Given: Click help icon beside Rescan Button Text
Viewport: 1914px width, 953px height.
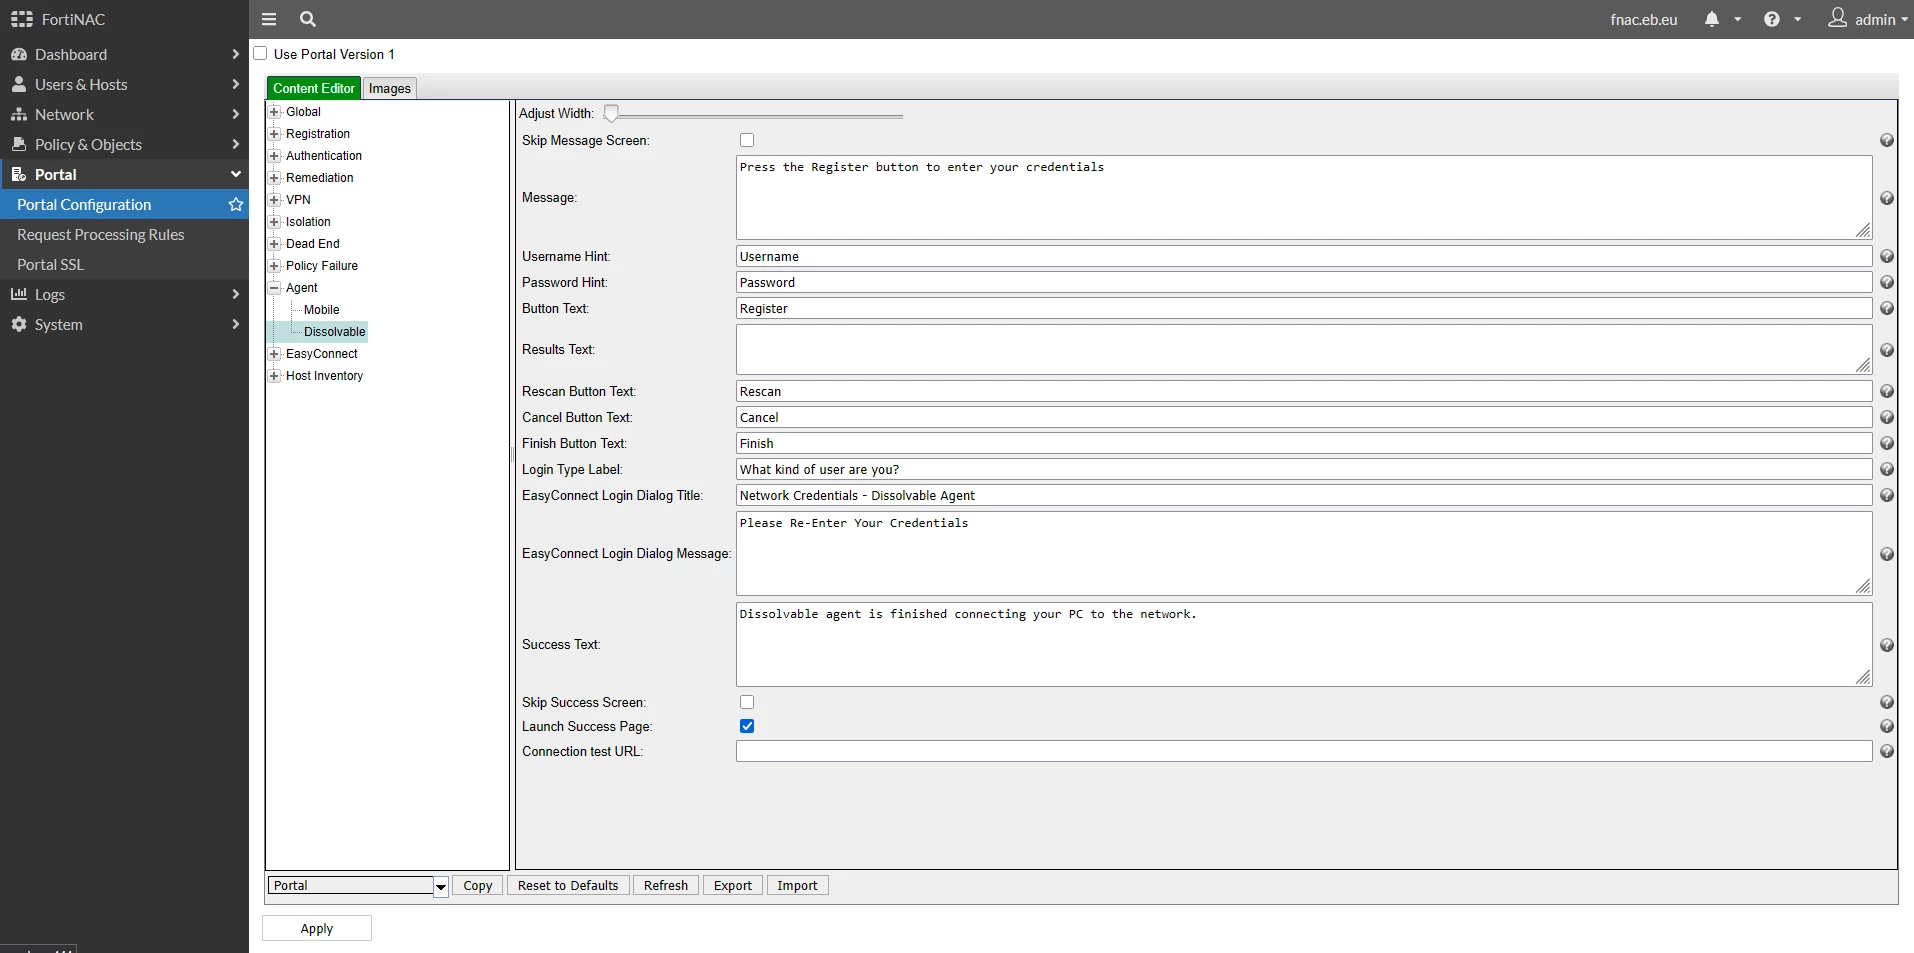Looking at the screenshot, I should pyautogui.click(x=1887, y=392).
